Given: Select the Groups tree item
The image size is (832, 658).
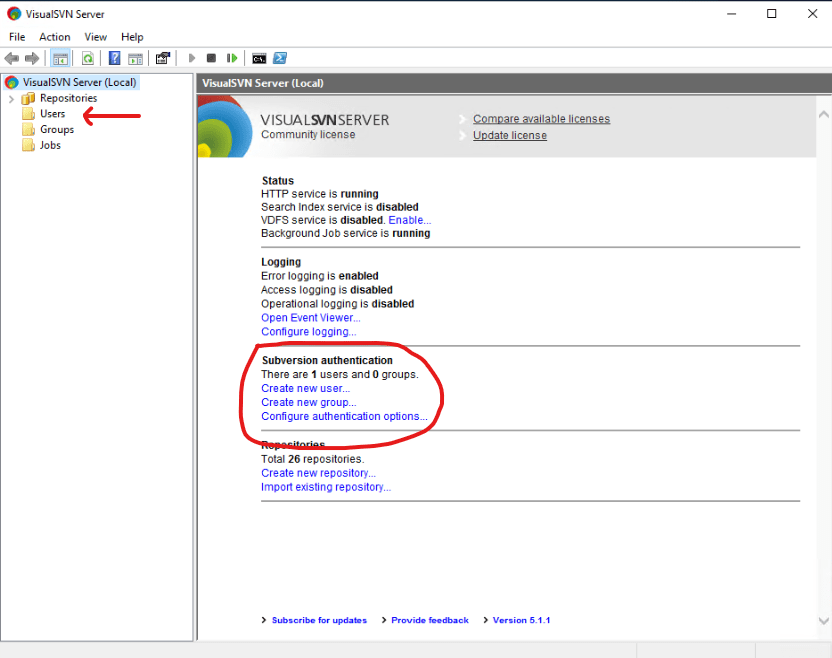Looking at the screenshot, I should pos(57,129).
